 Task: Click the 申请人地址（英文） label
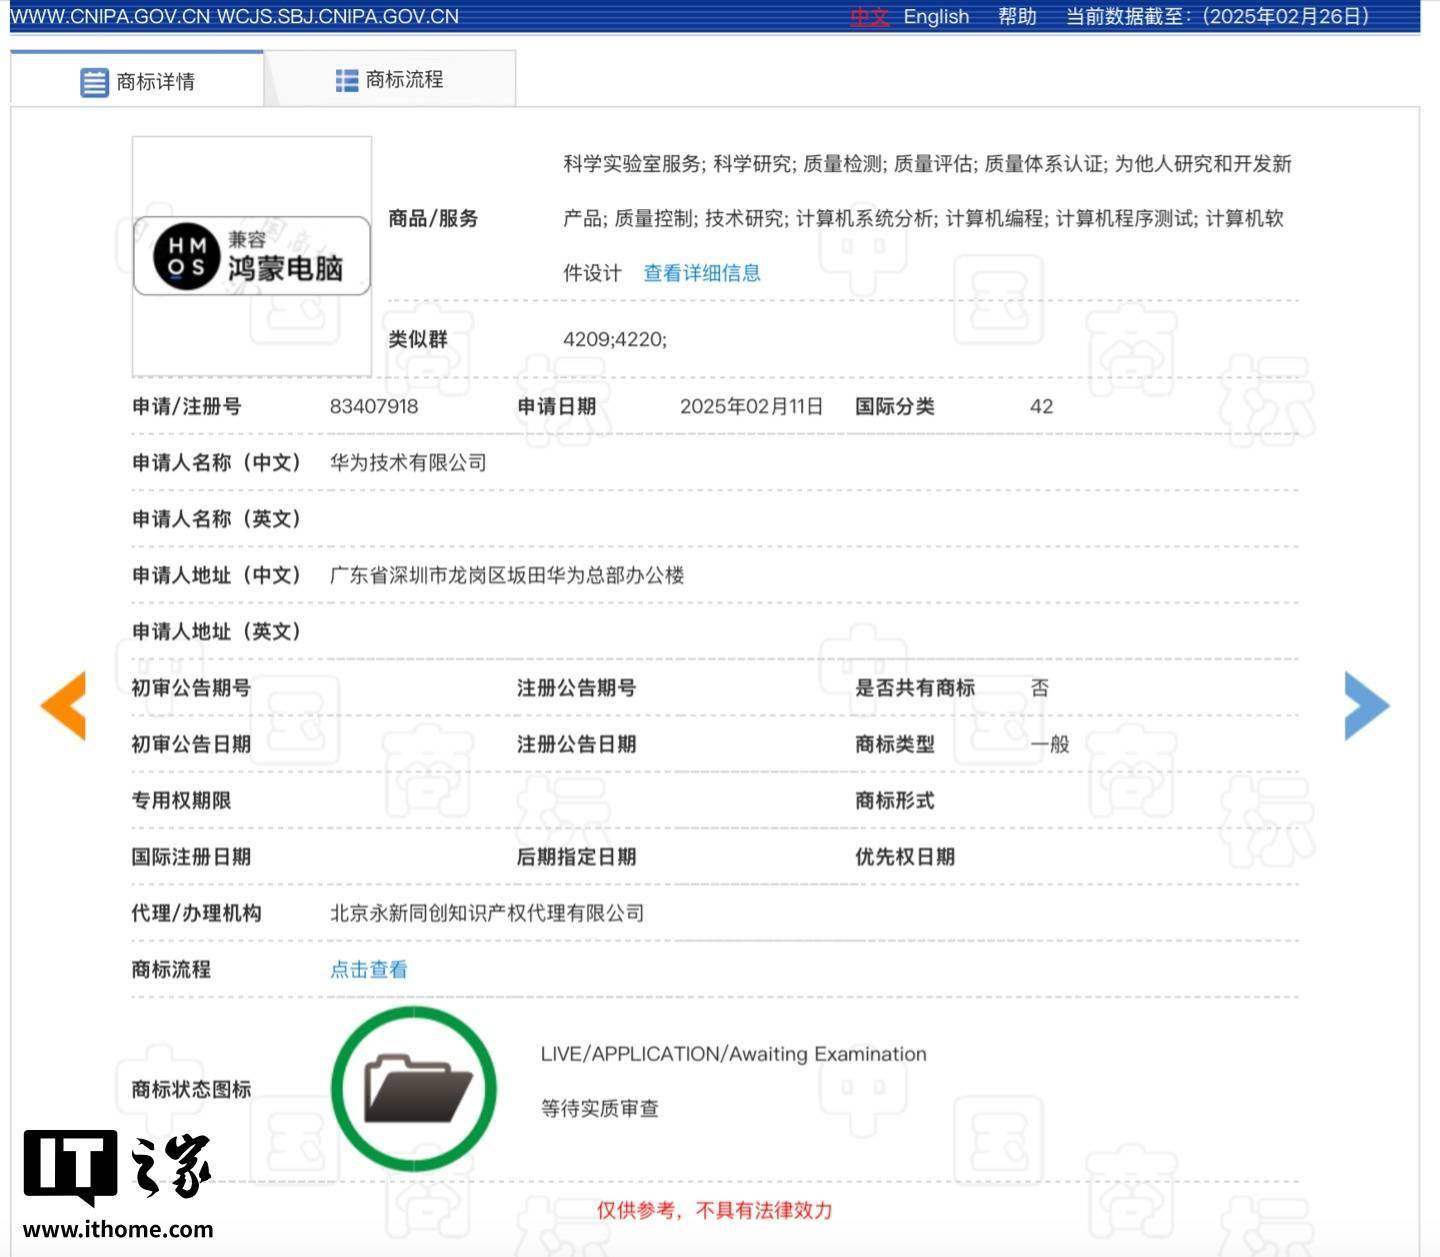217,631
